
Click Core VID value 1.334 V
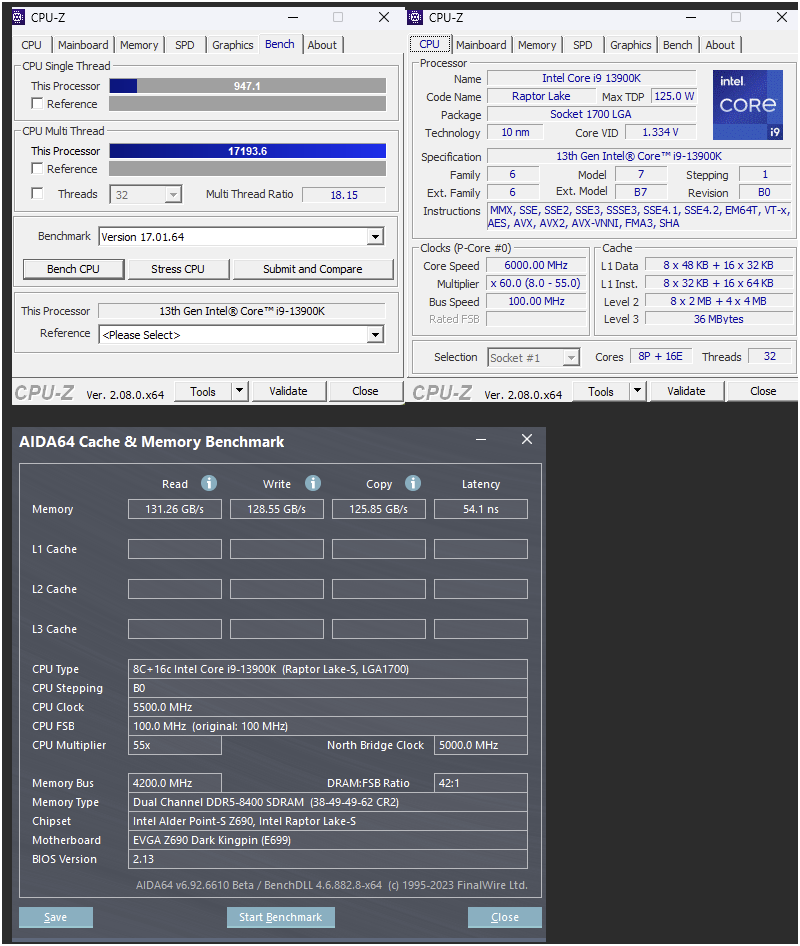point(660,132)
